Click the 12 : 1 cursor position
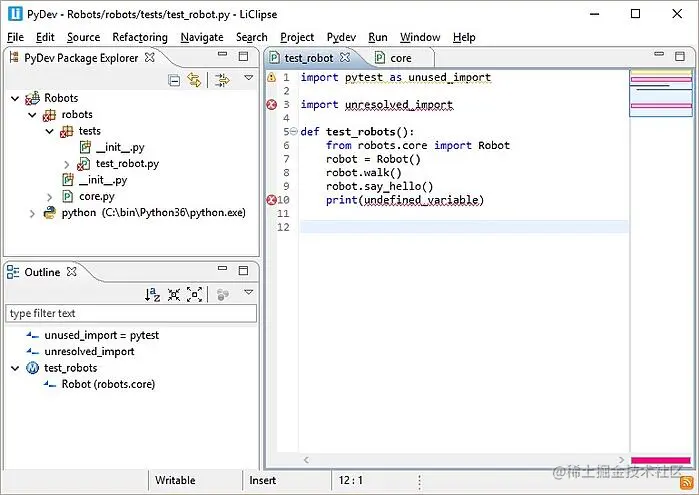This screenshot has height=495, width=699. [350, 480]
